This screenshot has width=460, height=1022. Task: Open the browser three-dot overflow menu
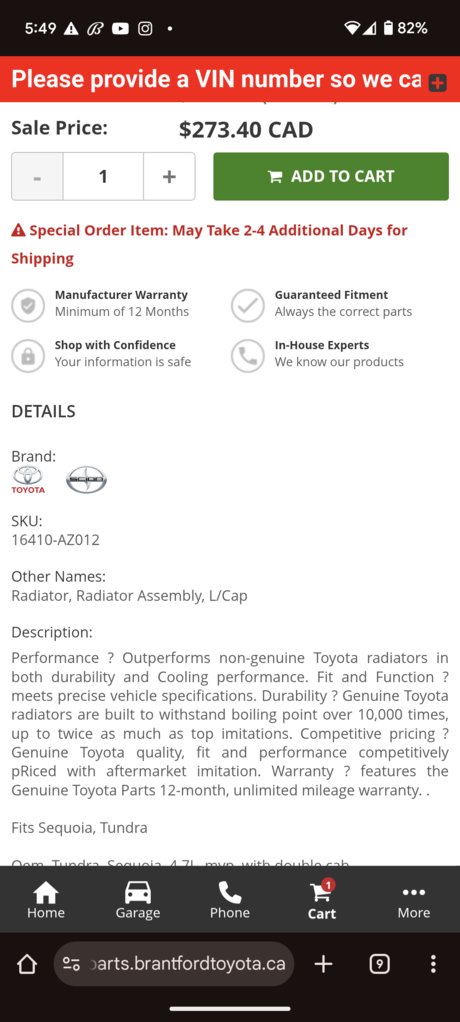(x=433, y=964)
